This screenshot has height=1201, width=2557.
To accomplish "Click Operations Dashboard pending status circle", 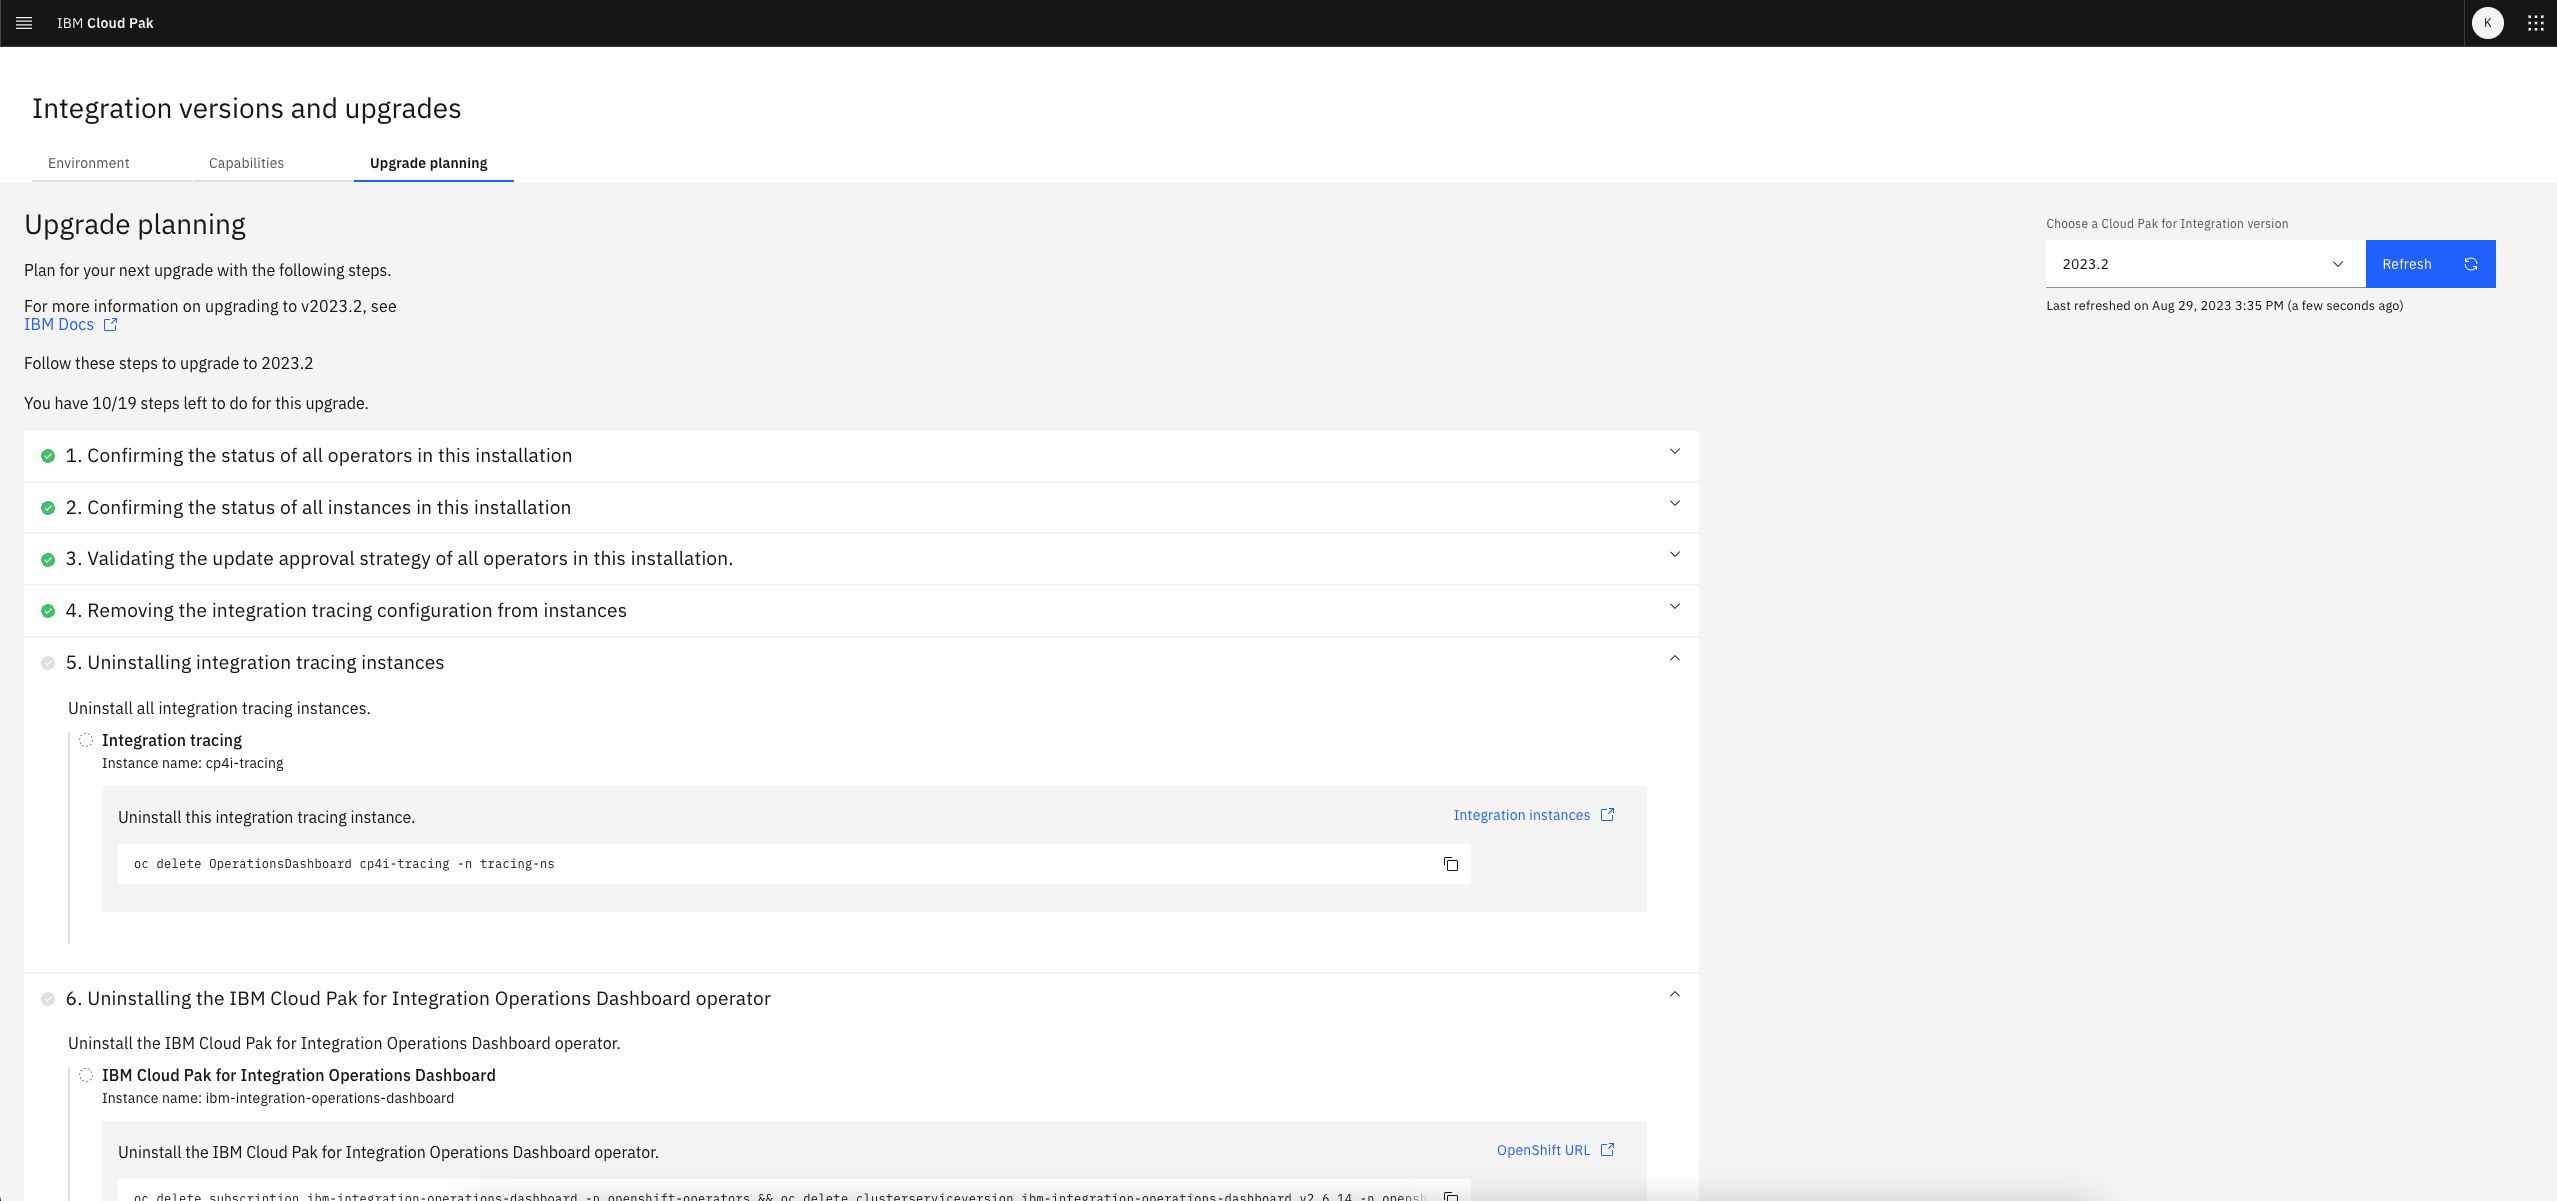I will click(86, 1075).
